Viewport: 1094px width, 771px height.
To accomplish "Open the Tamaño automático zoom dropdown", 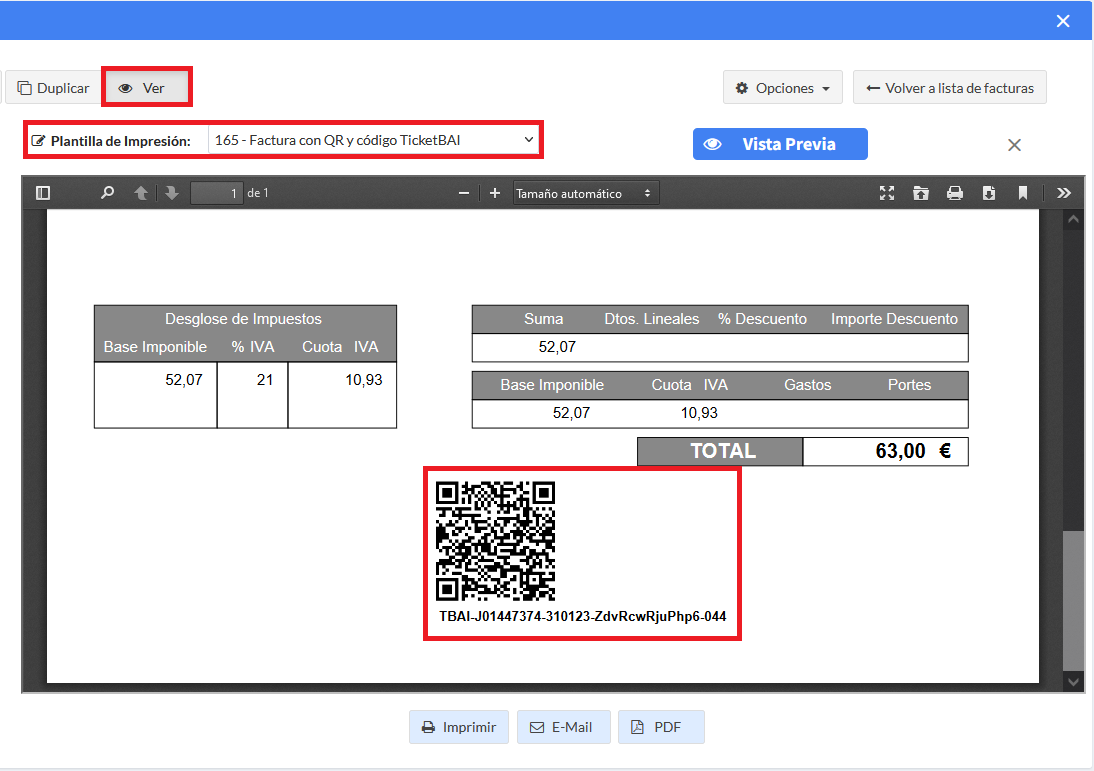I will click(x=585, y=193).
